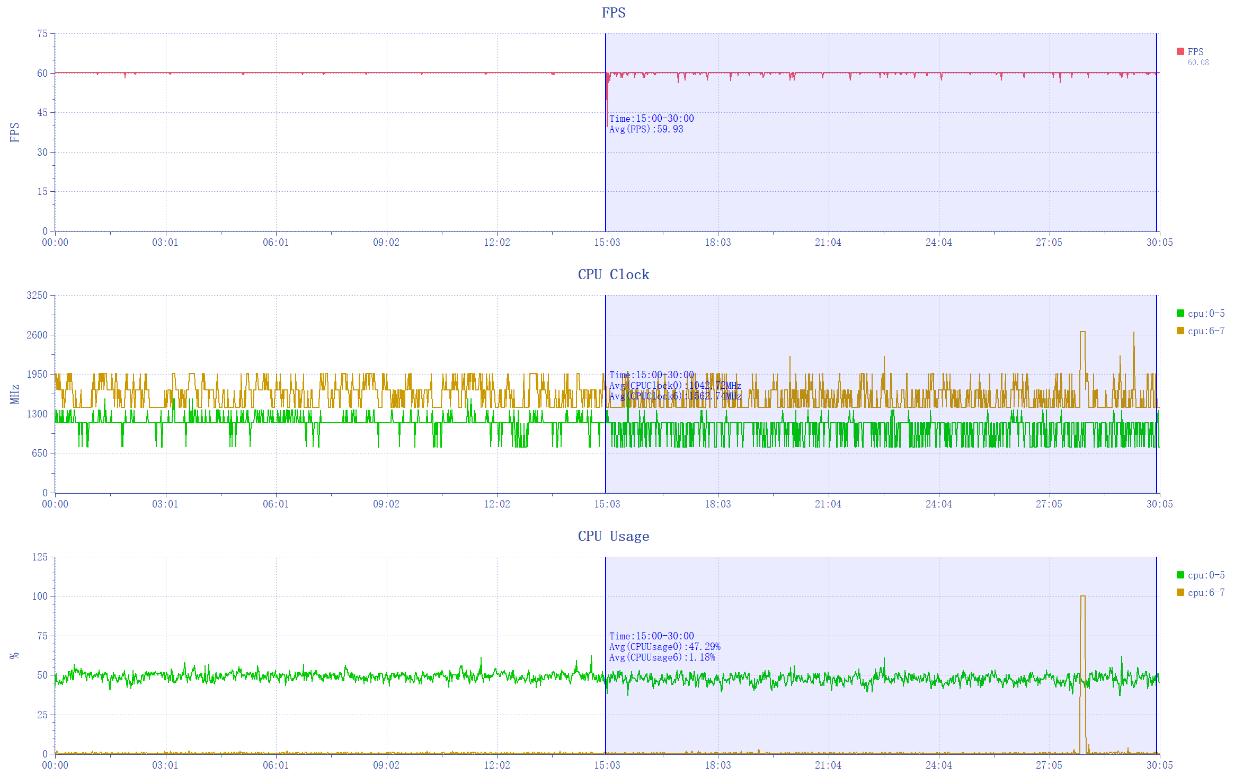Click Time:15:00-30:00 annotation in CPU Clock chart

tap(651, 375)
